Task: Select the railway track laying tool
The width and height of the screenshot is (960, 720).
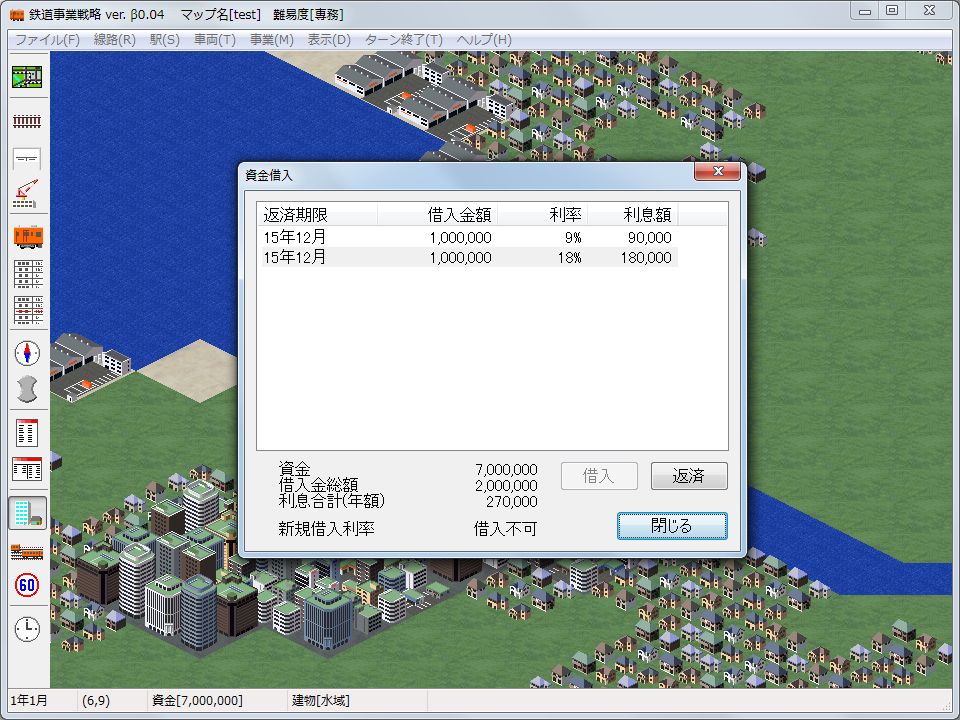Action: (x=27, y=121)
